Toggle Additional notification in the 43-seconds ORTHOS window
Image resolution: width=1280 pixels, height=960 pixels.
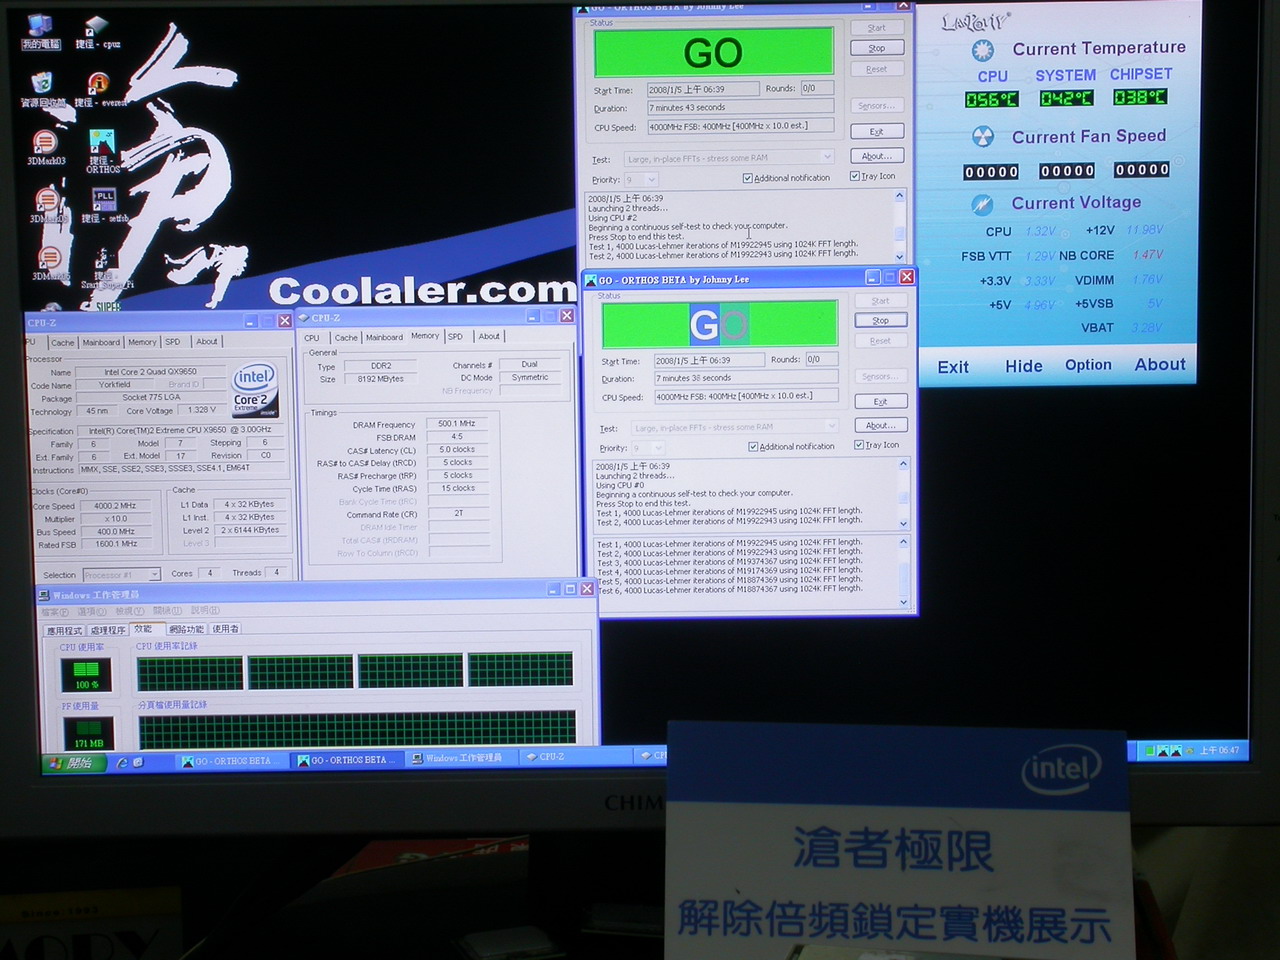(x=786, y=178)
